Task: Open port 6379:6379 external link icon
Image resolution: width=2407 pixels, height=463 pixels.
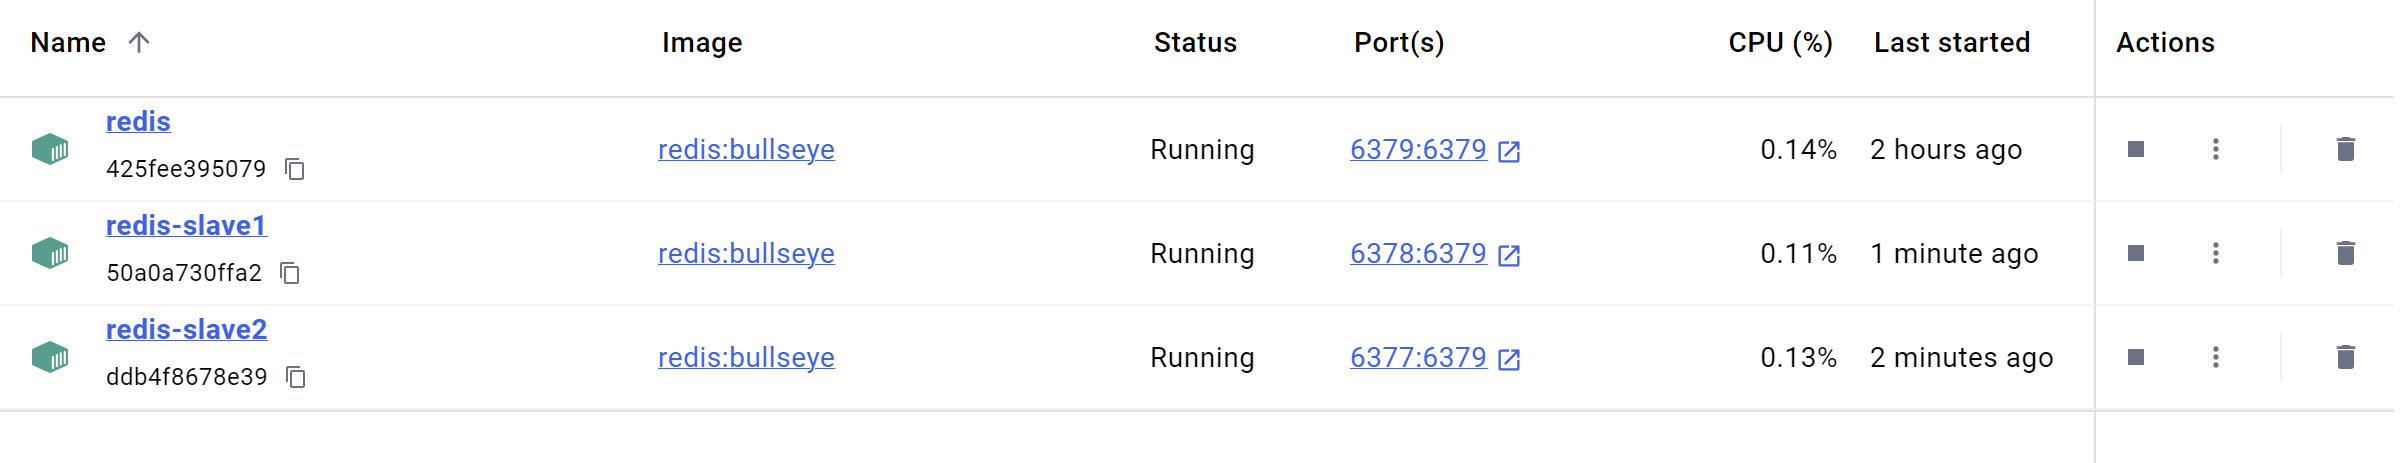Action: coord(1509,151)
